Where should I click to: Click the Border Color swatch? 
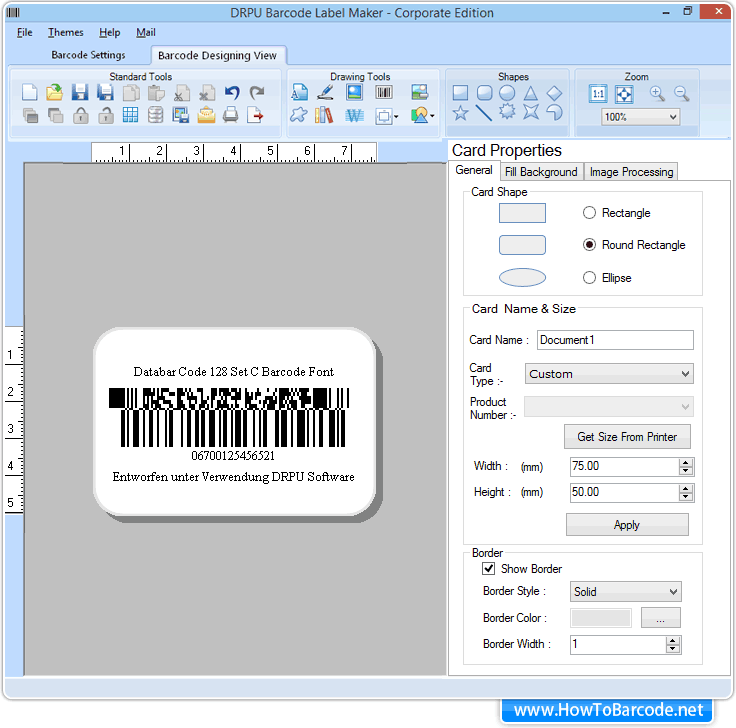(601, 618)
